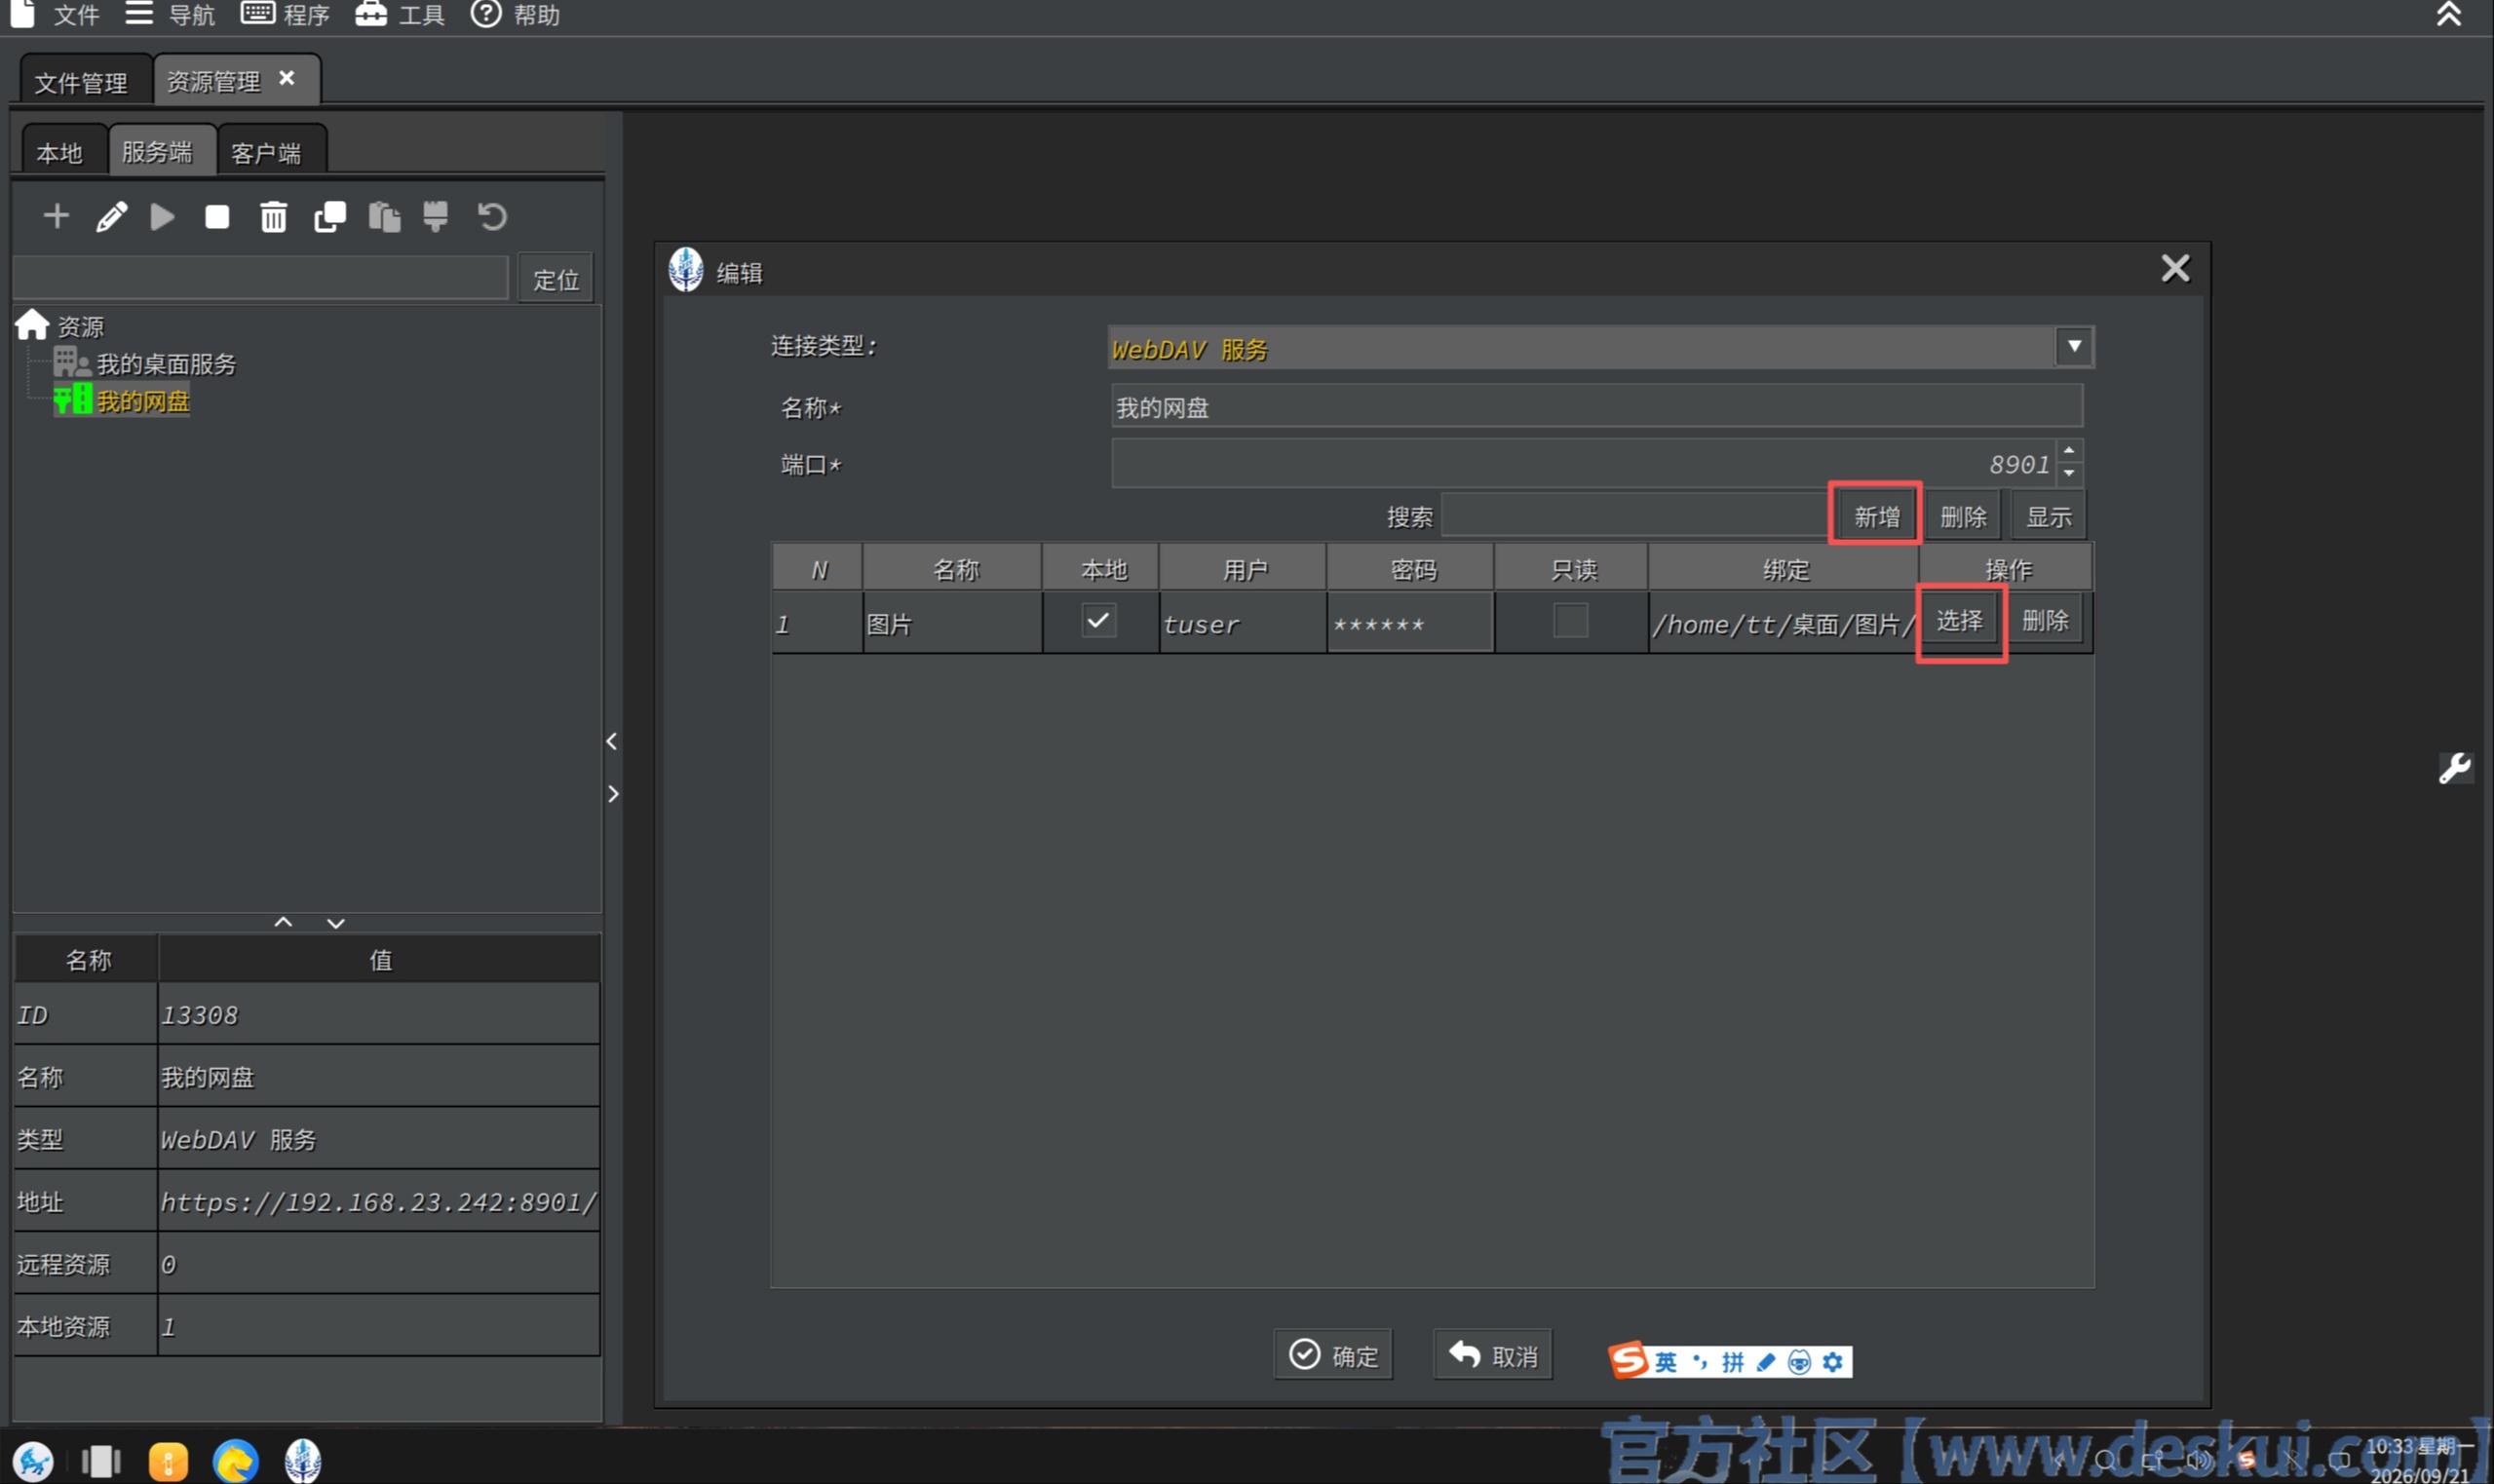Click the pencil edit icon in resource toolbar
Screen dimensions: 2494x1484
pyautogui.click(x=111, y=216)
